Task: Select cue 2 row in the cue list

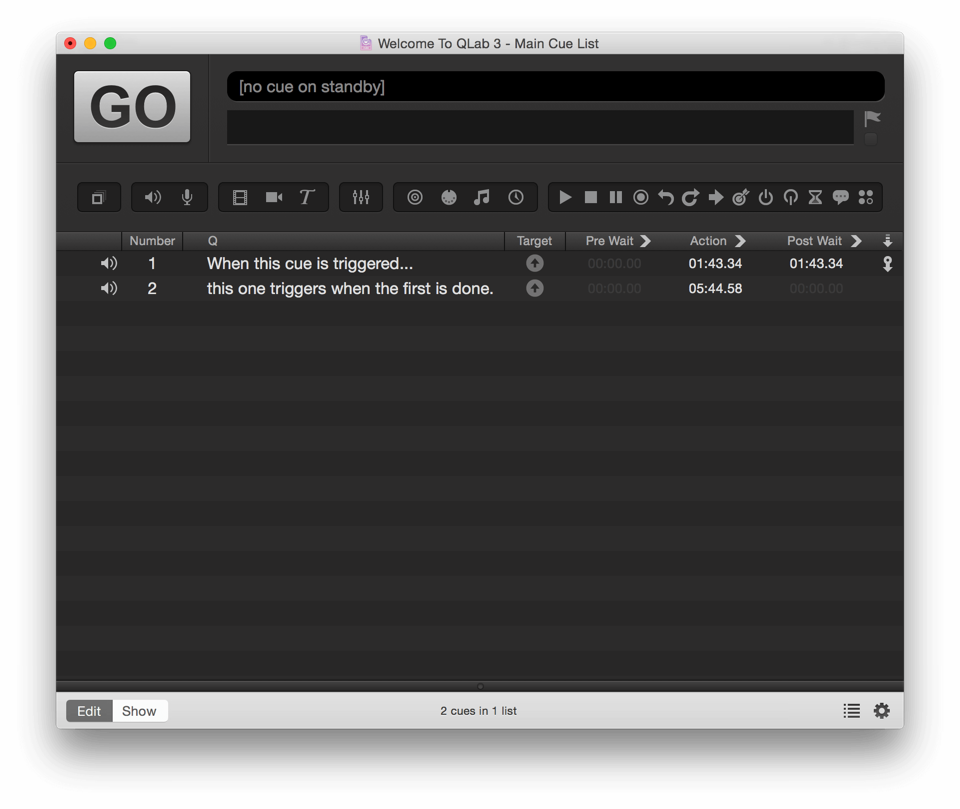Action: point(350,289)
